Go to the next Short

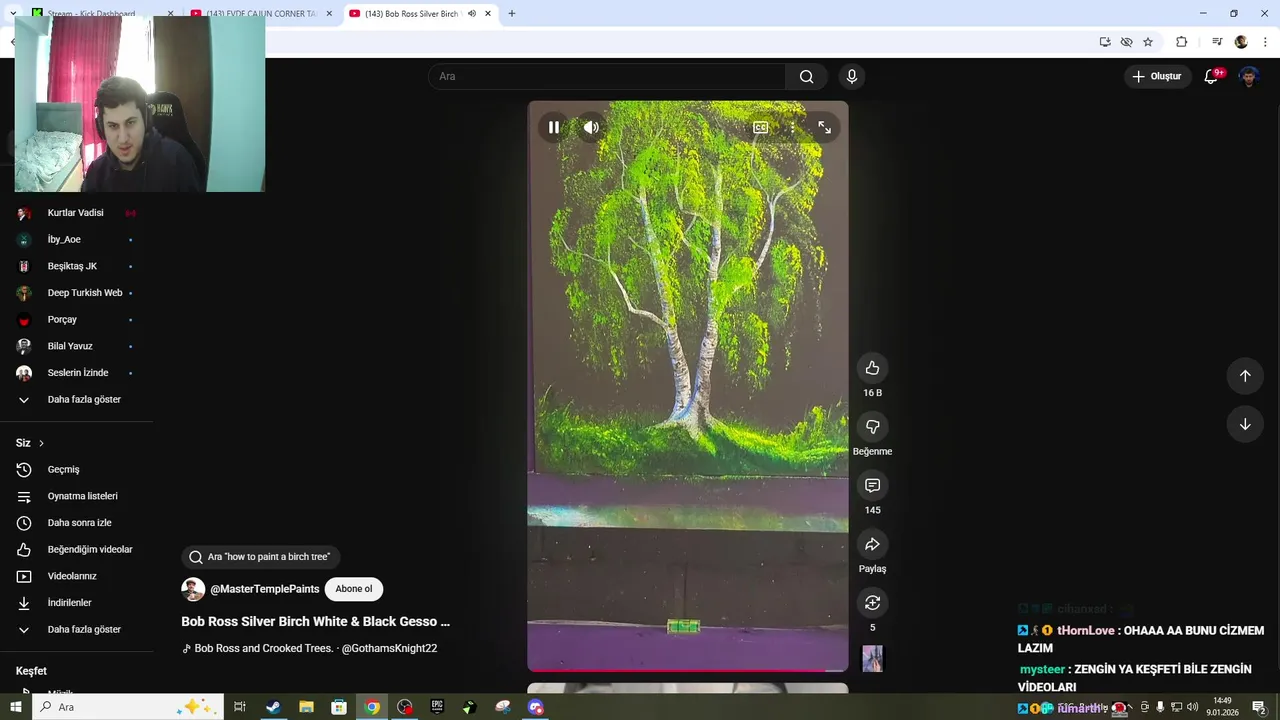[1245, 424]
